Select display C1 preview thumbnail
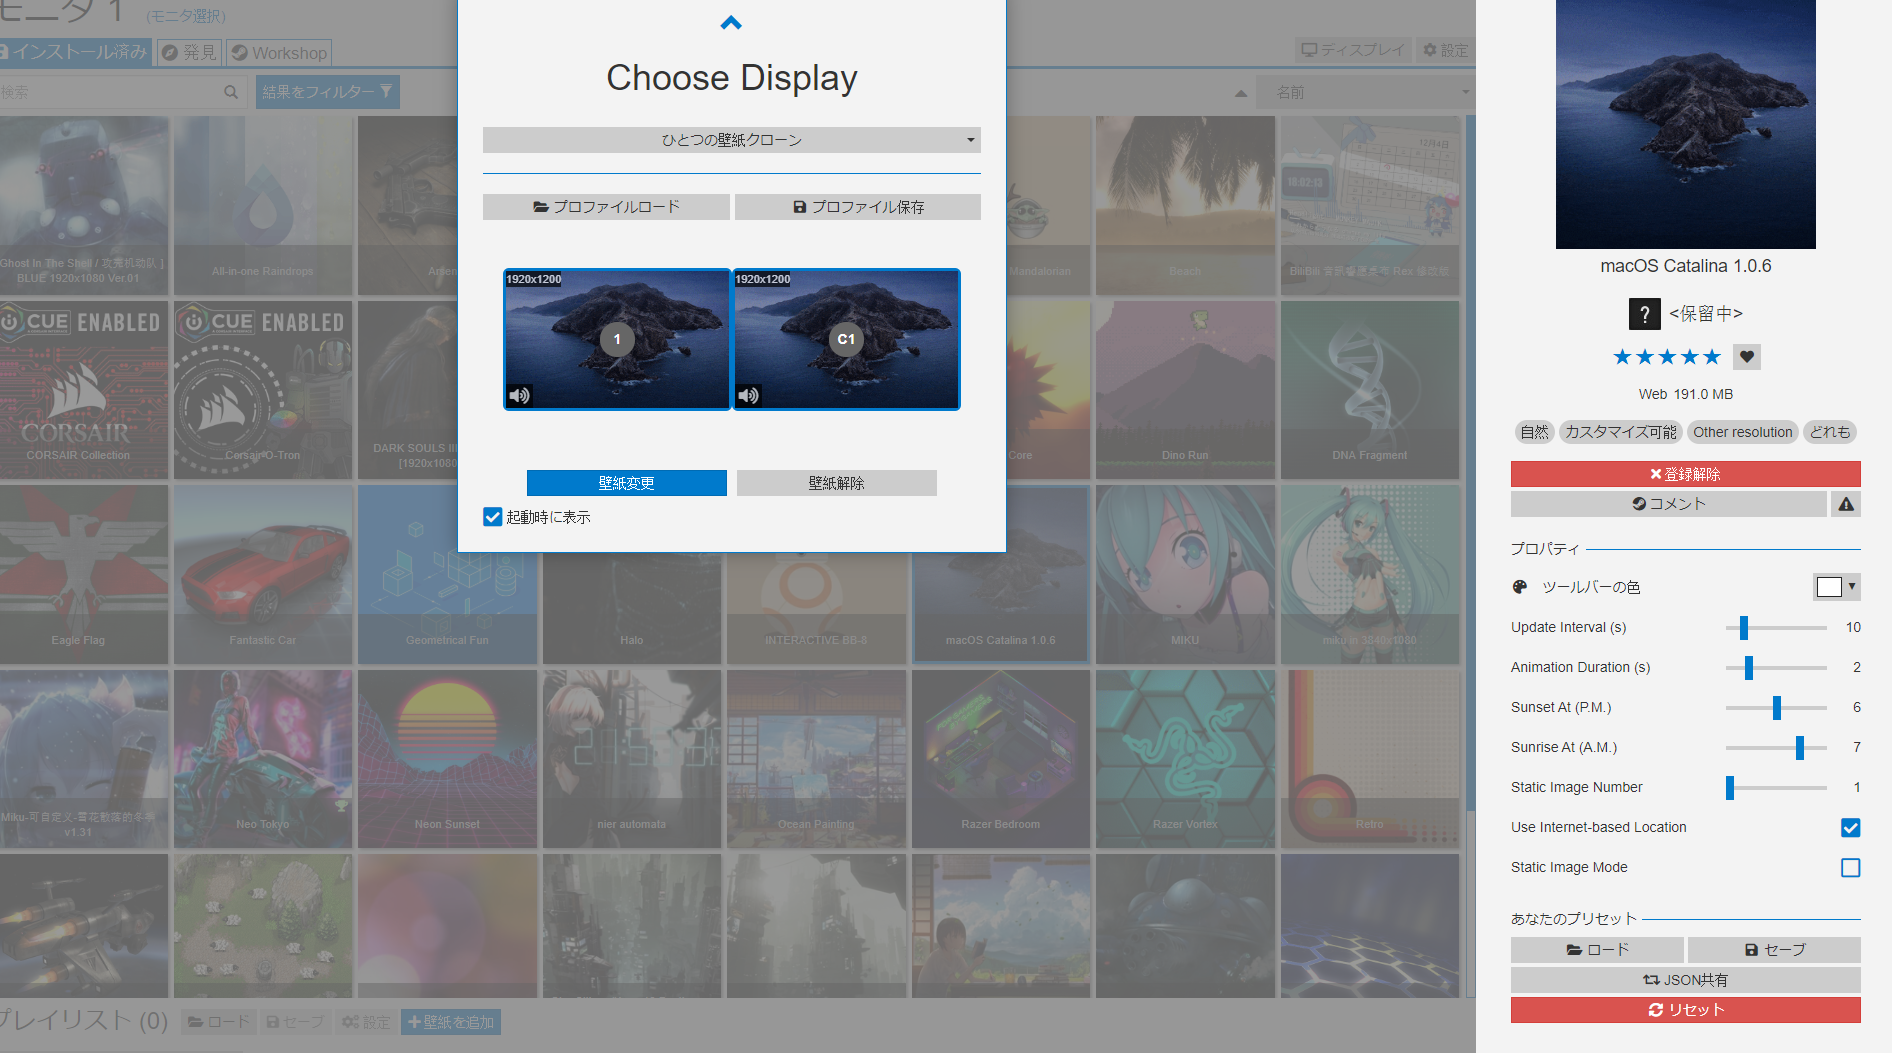This screenshot has width=1892, height=1053. (846, 339)
